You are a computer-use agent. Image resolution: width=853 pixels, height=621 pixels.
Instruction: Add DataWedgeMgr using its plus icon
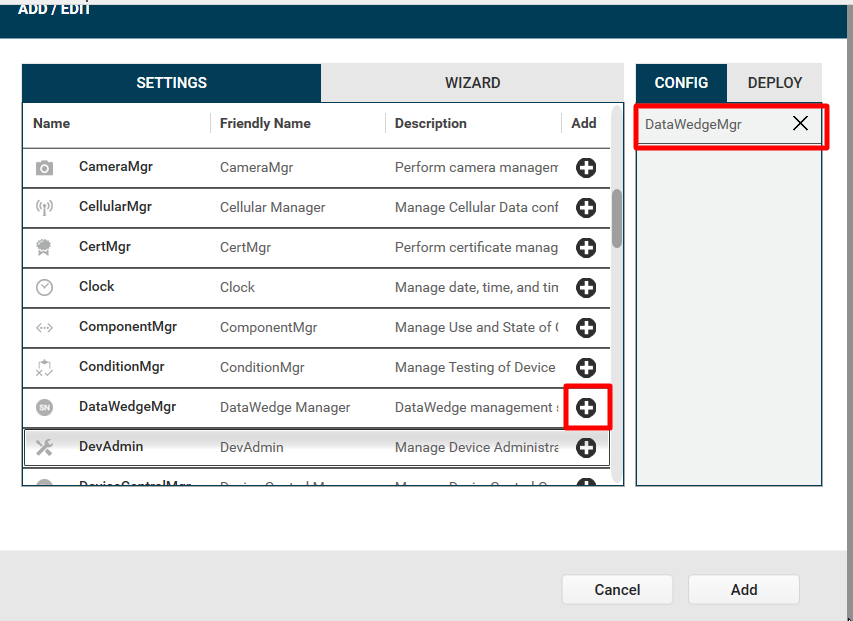tap(586, 407)
